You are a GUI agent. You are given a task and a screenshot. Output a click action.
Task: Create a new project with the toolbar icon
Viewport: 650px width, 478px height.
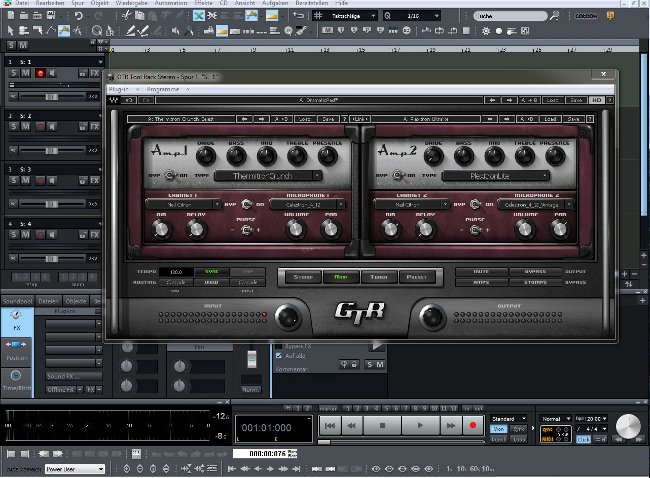11,16
